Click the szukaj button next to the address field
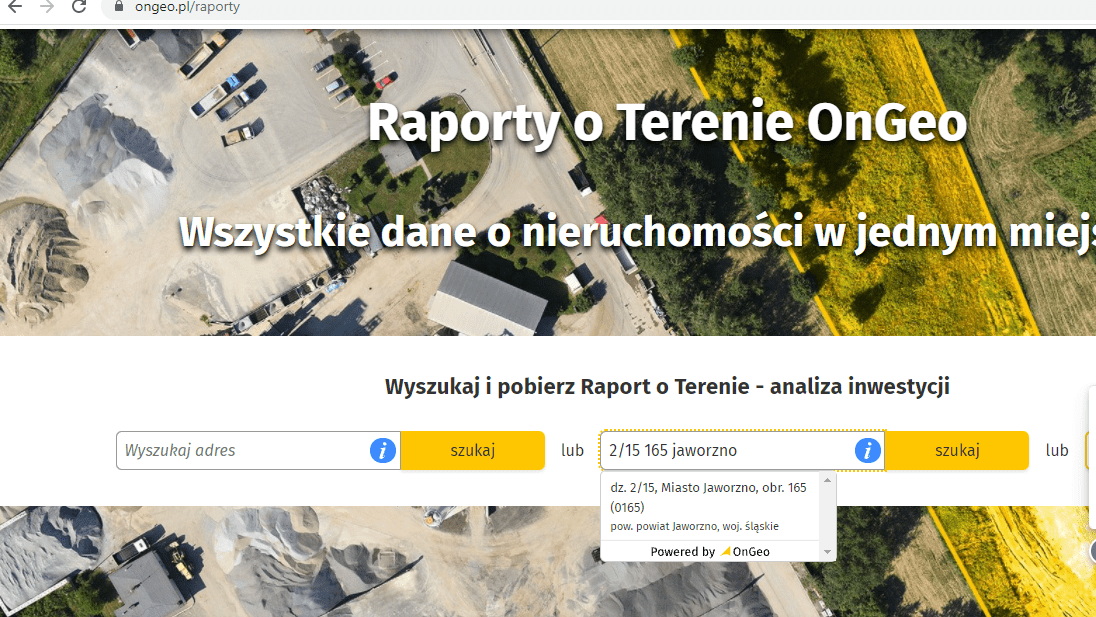Viewport: 1096px width, 617px height. [471, 450]
